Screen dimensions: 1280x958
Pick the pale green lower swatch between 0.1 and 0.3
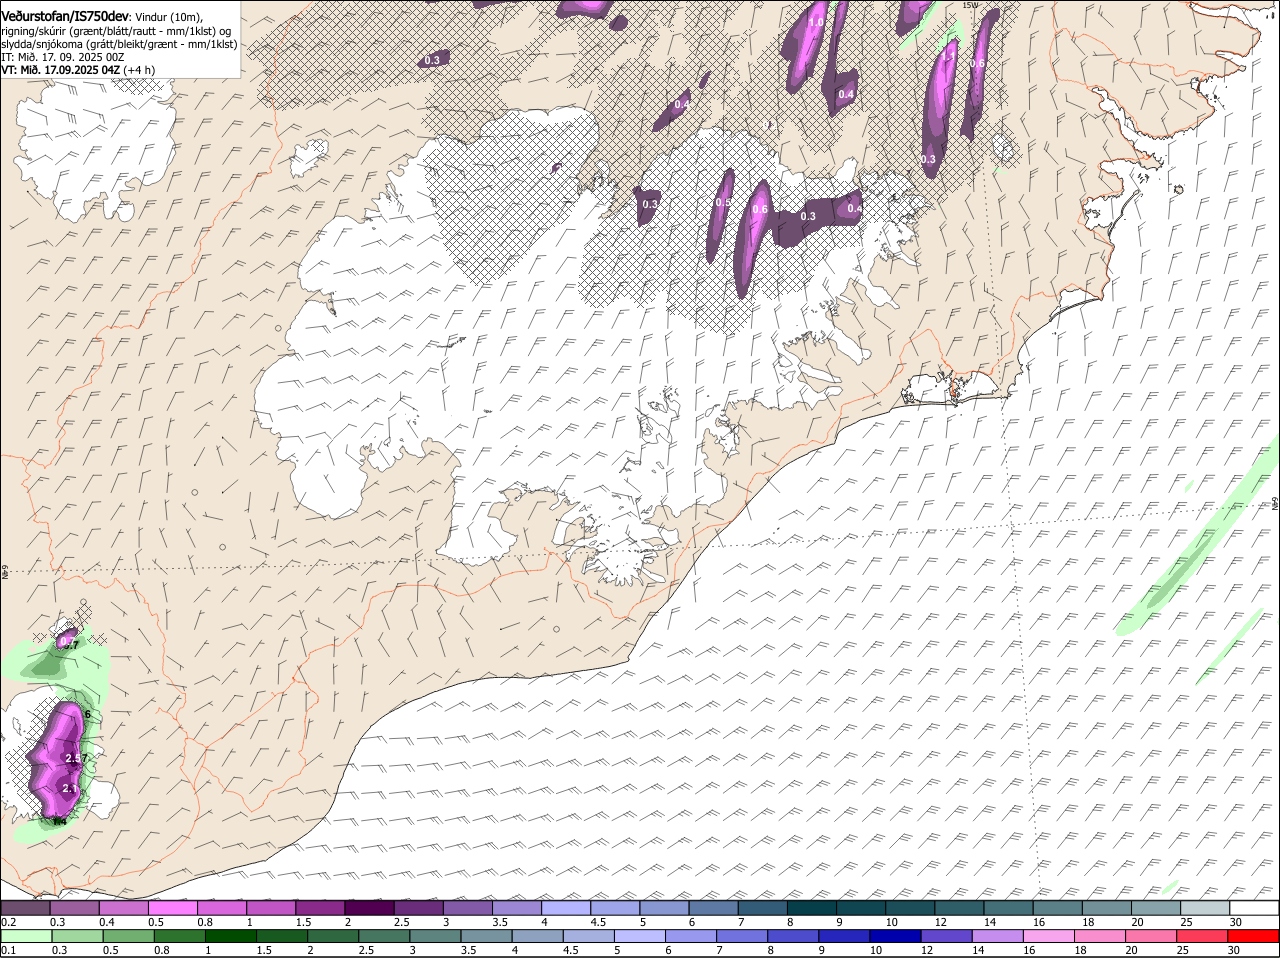(x=25, y=936)
